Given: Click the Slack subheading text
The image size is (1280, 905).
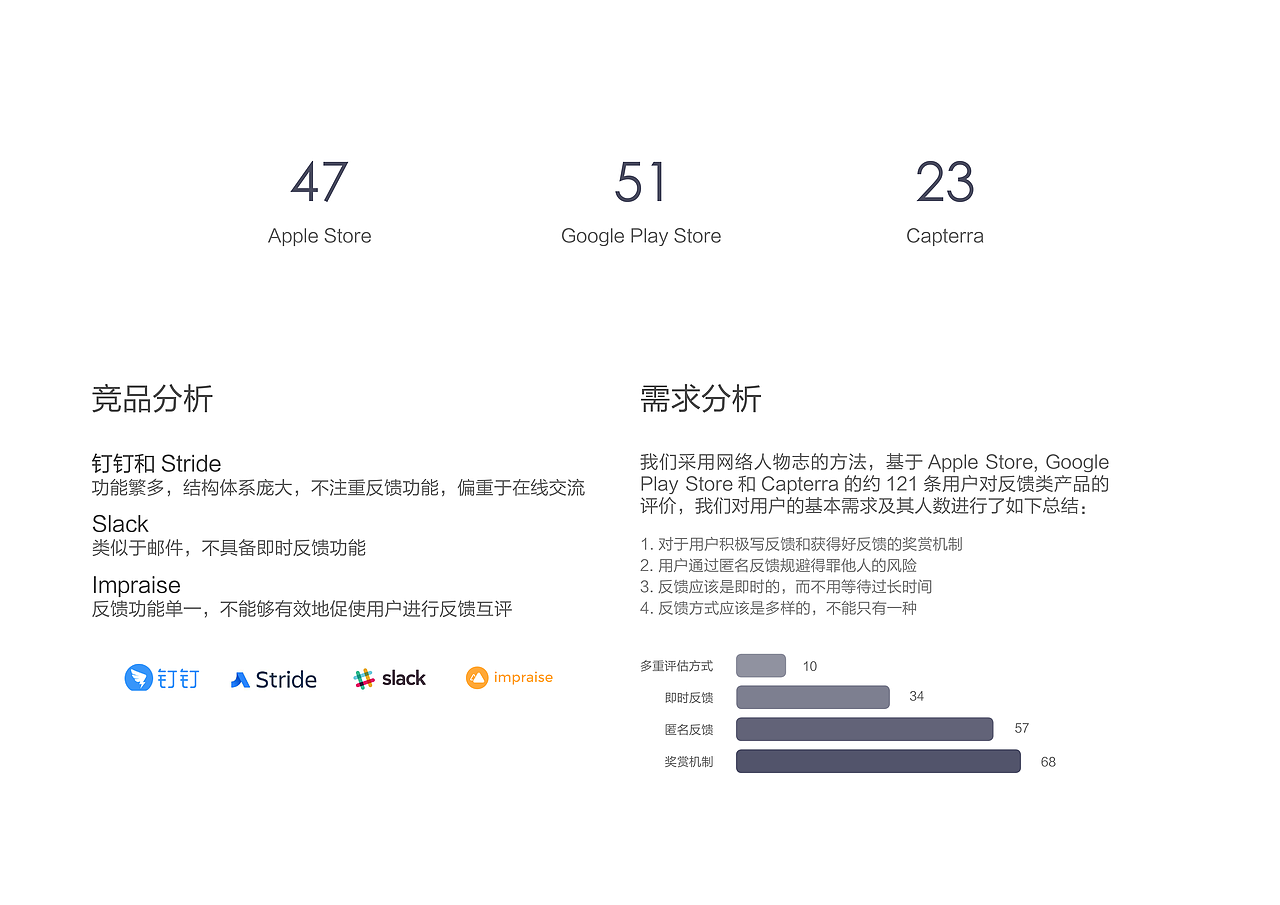Looking at the screenshot, I should (120, 524).
